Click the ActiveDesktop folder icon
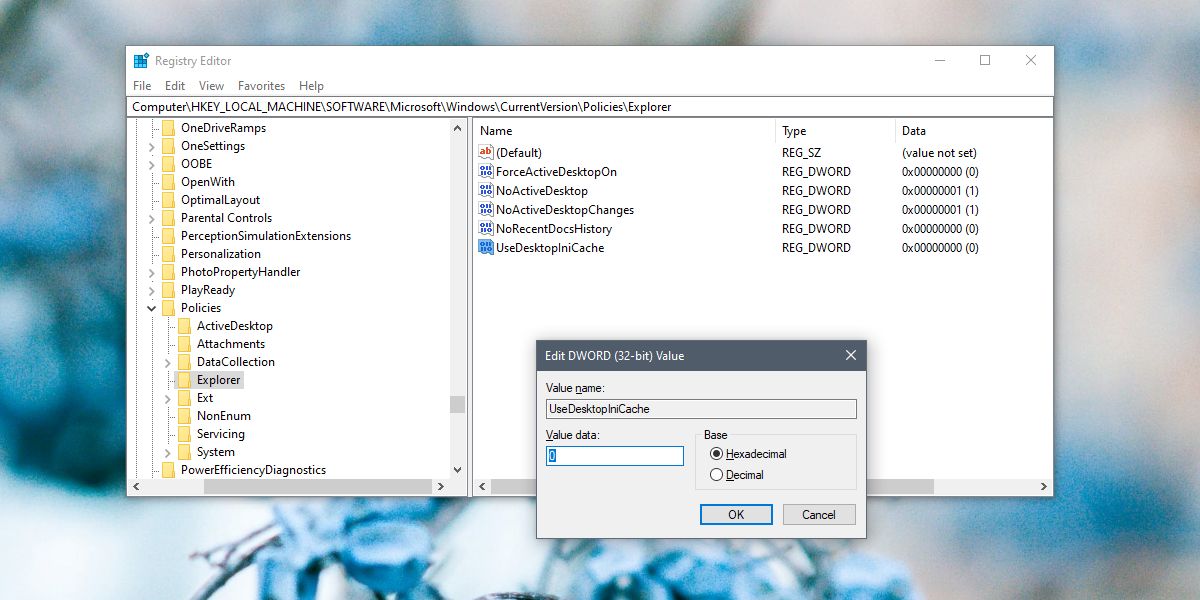The image size is (1200, 600). click(184, 326)
